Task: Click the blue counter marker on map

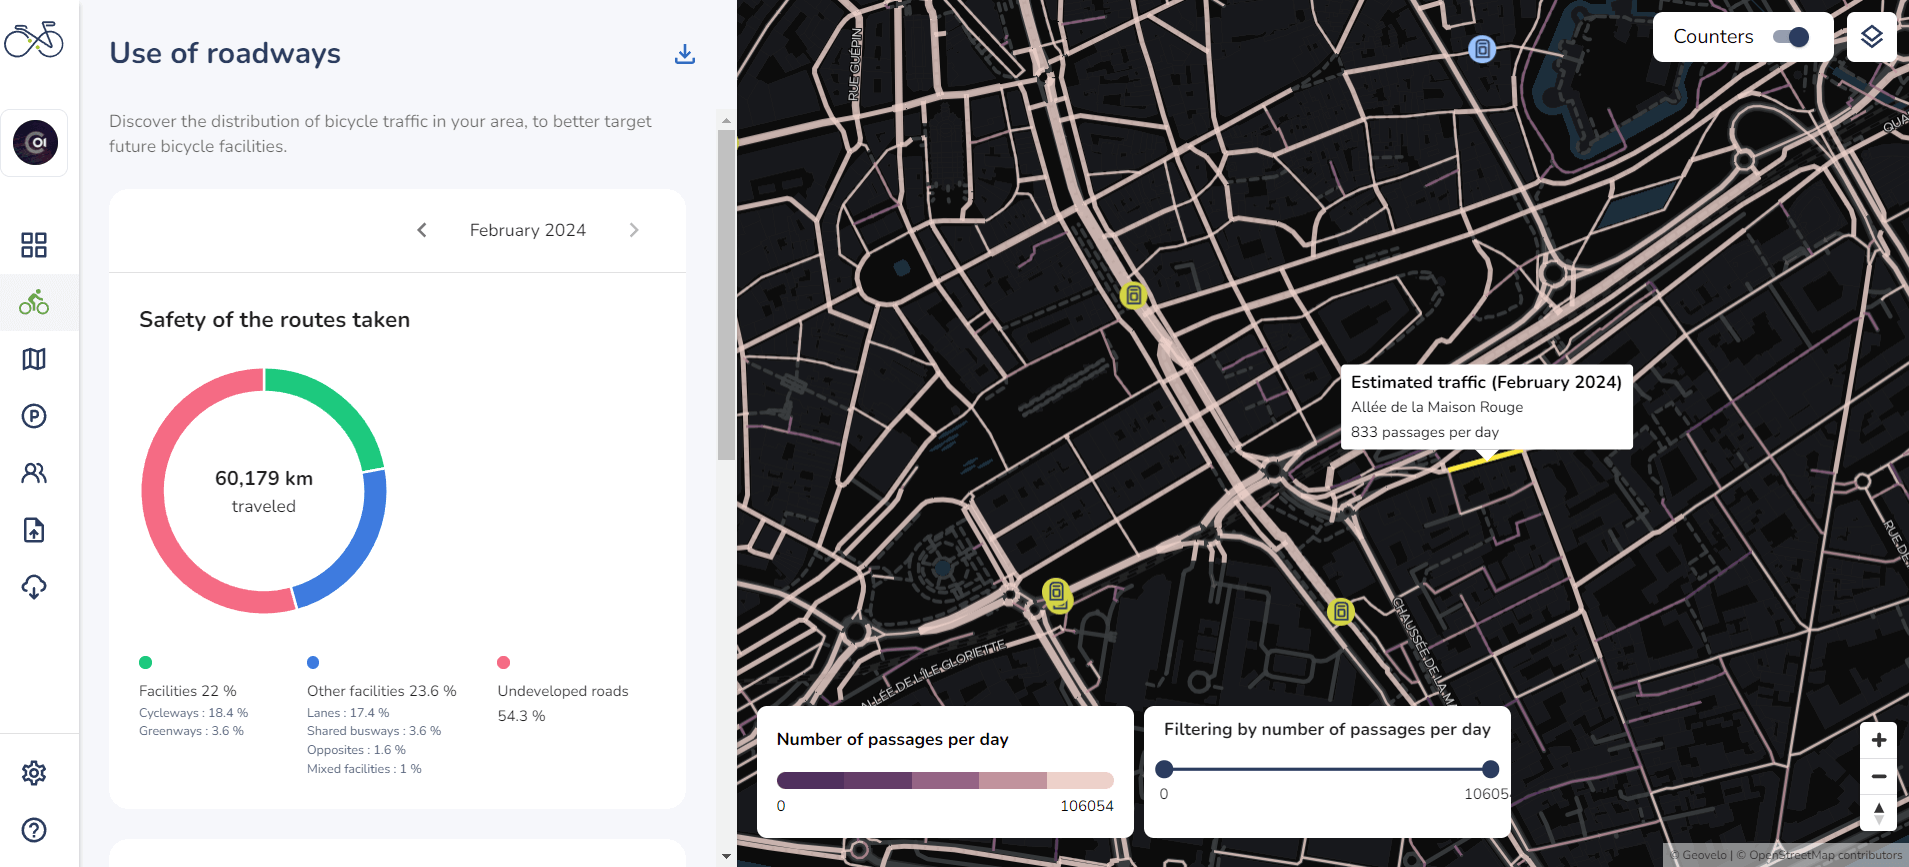Action: click(x=1482, y=48)
